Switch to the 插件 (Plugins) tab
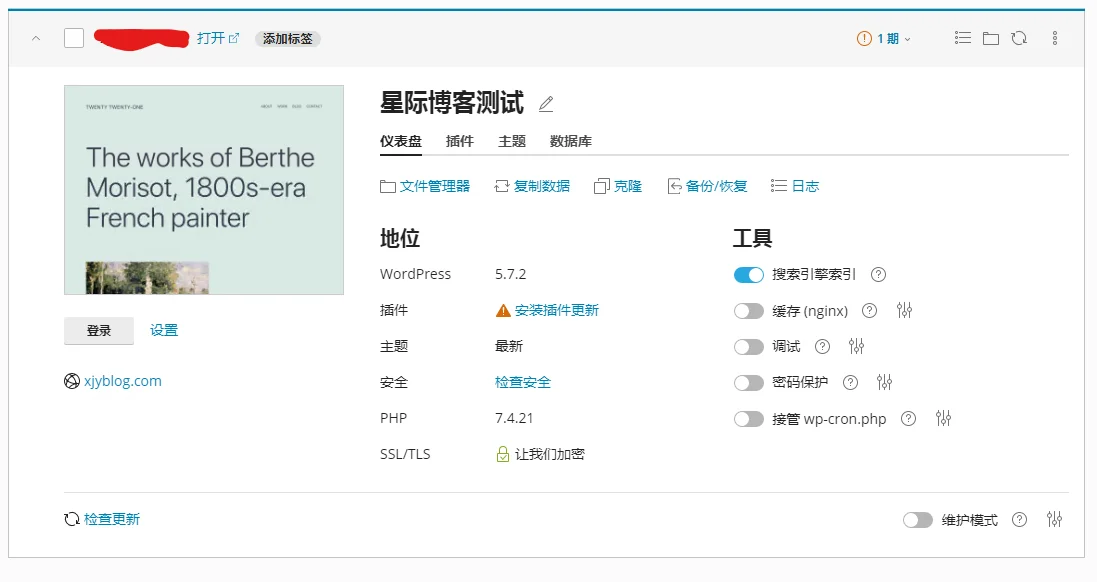 point(459,141)
